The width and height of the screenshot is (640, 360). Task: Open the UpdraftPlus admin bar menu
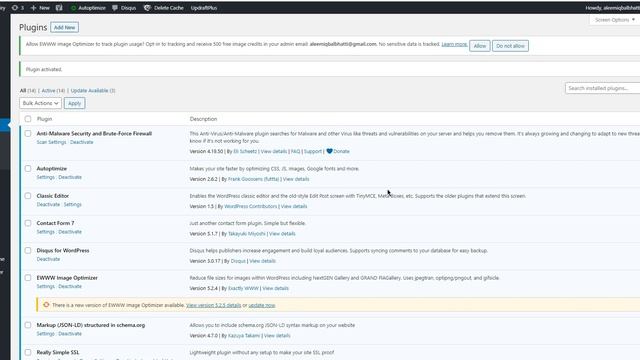(204, 8)
